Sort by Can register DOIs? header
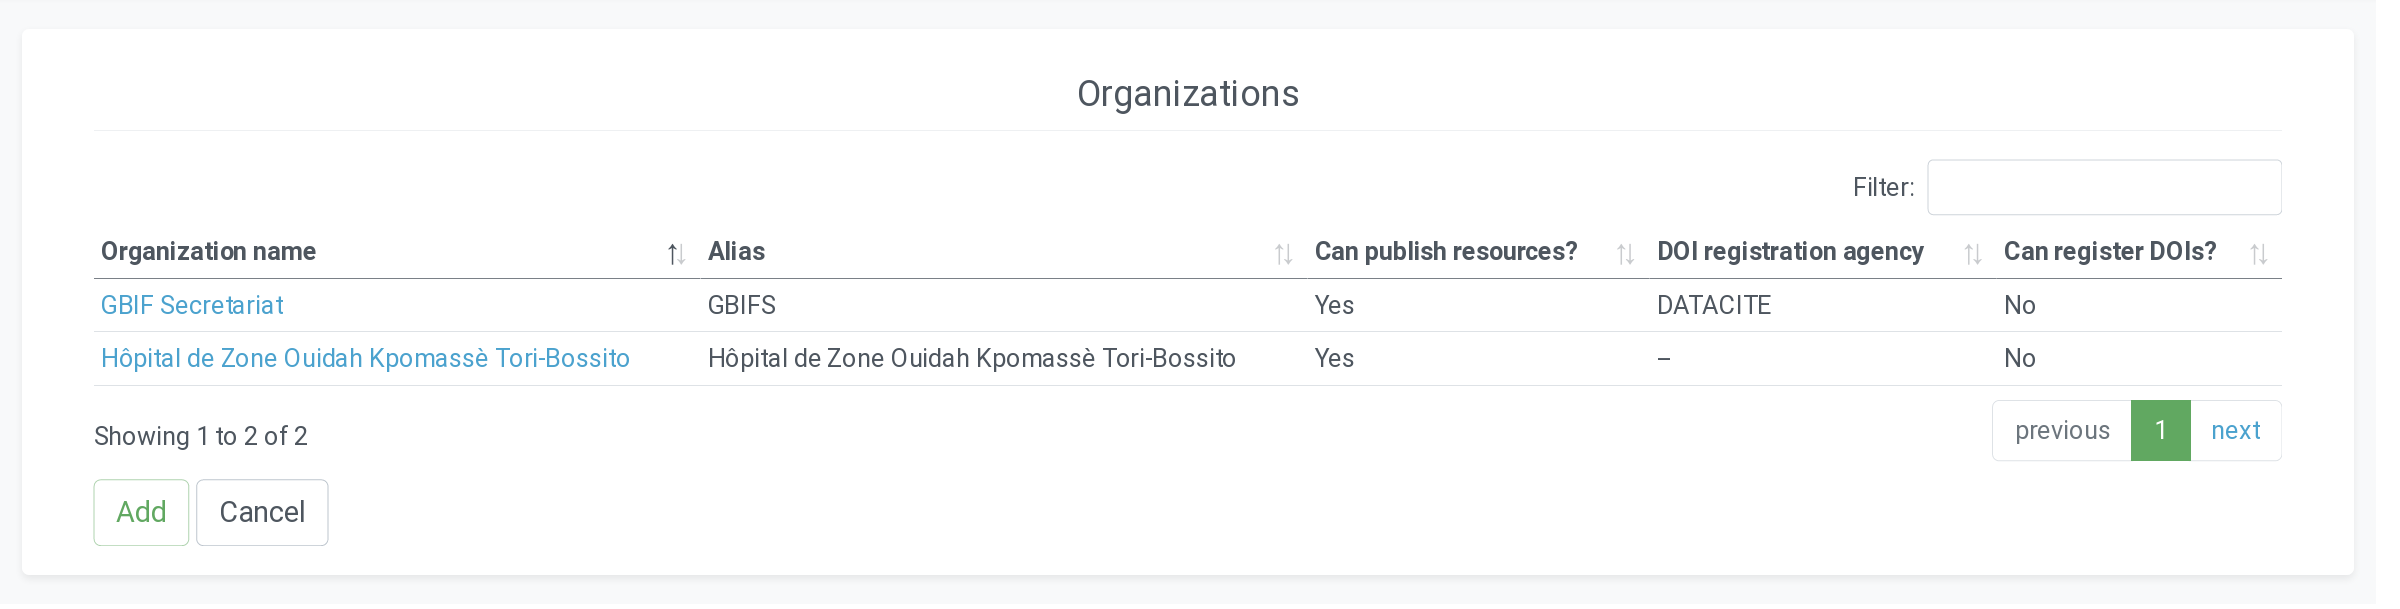Viewport: 2400px width, 609px height. [x=2110, y=252]
